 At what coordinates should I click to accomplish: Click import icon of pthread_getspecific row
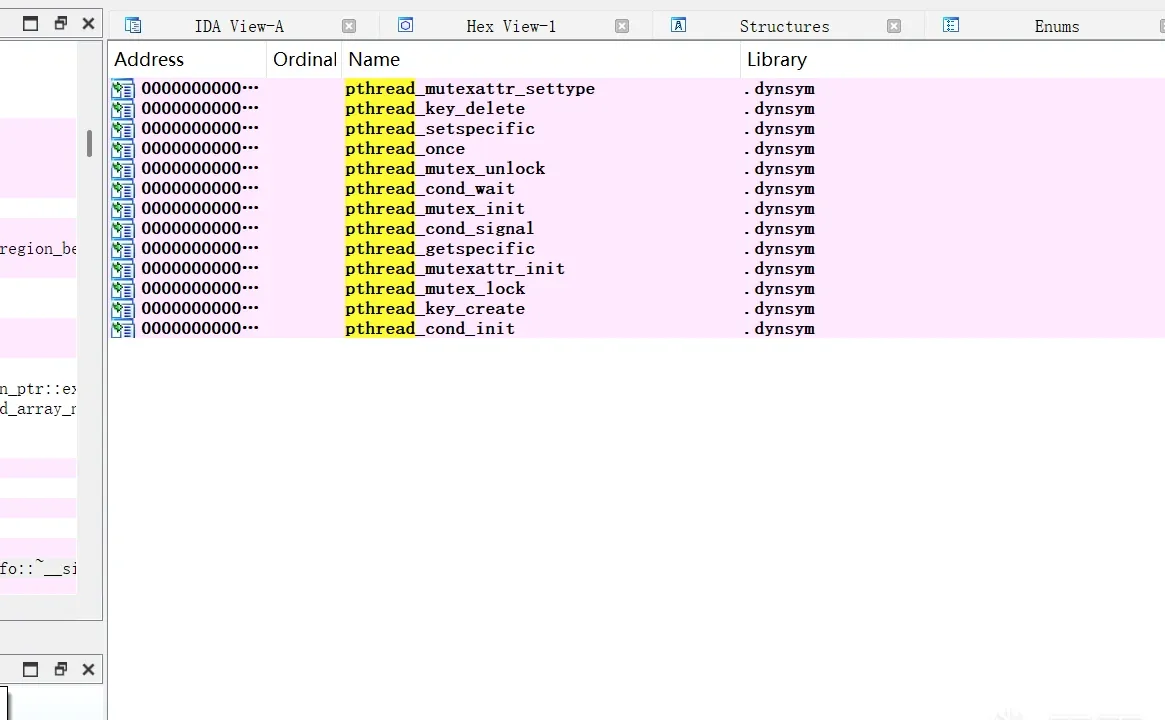click(123, 250)
